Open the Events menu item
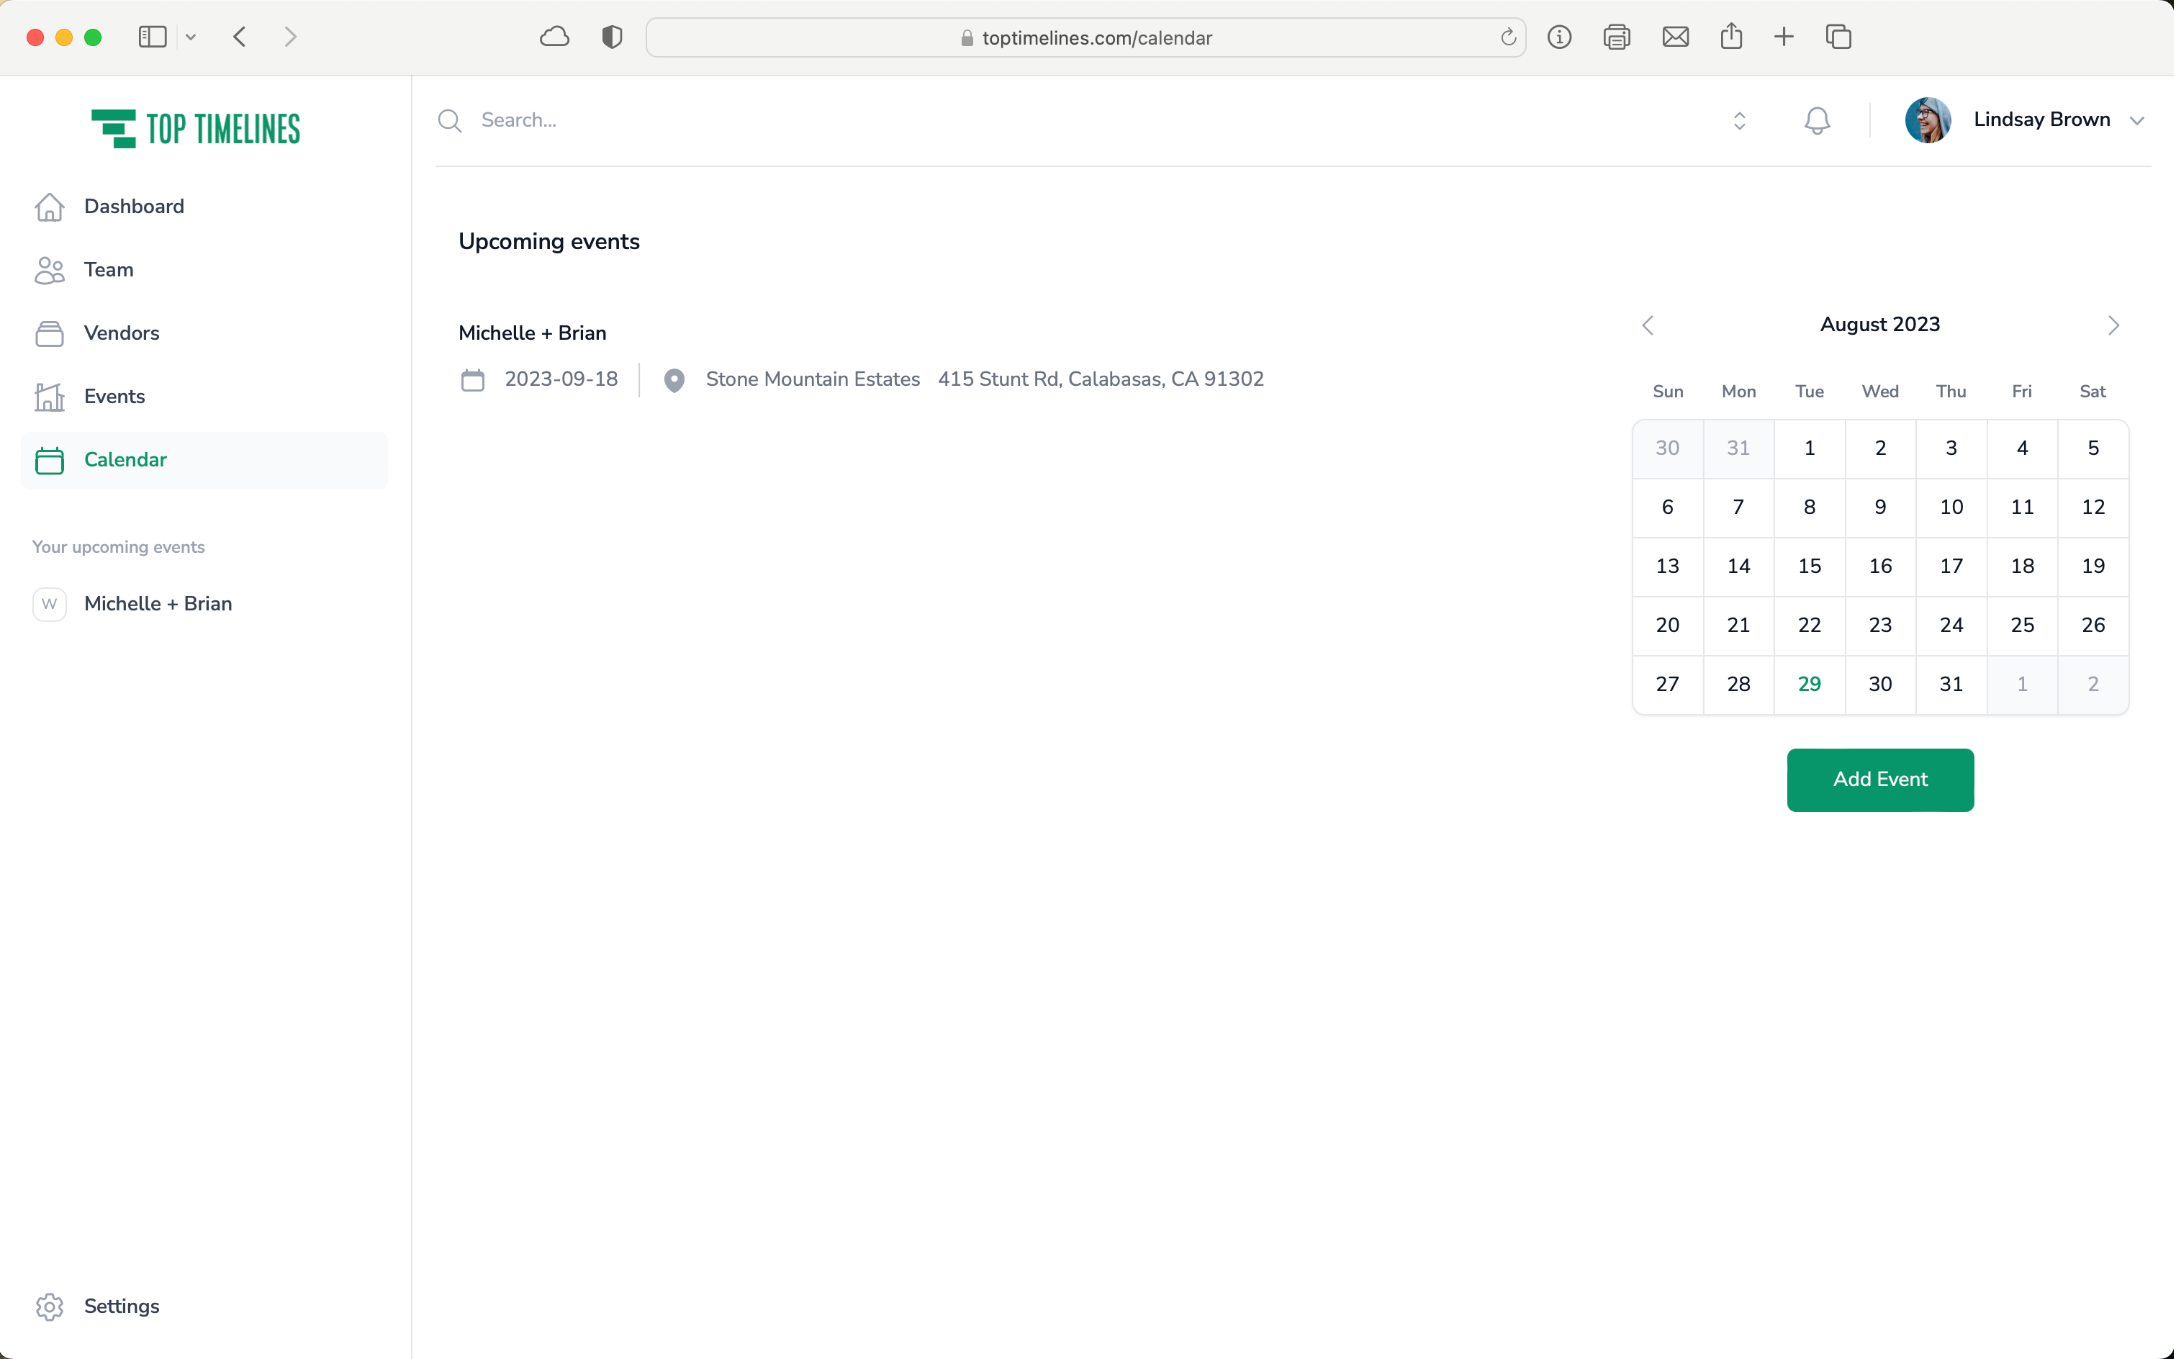The height and width of the screenshot is (1359, 2174). point(114,396)
